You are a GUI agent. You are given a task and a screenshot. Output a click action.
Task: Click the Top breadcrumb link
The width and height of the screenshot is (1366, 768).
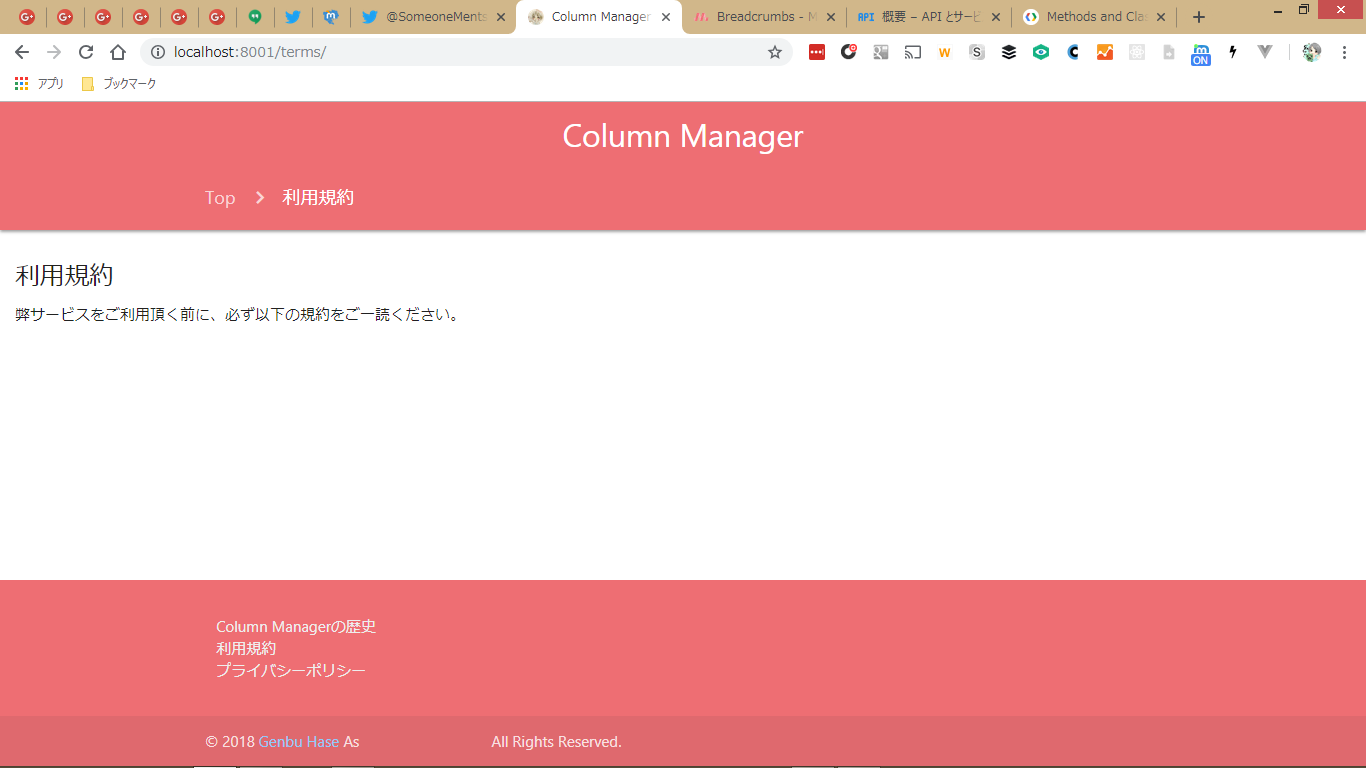click(220, 198)
